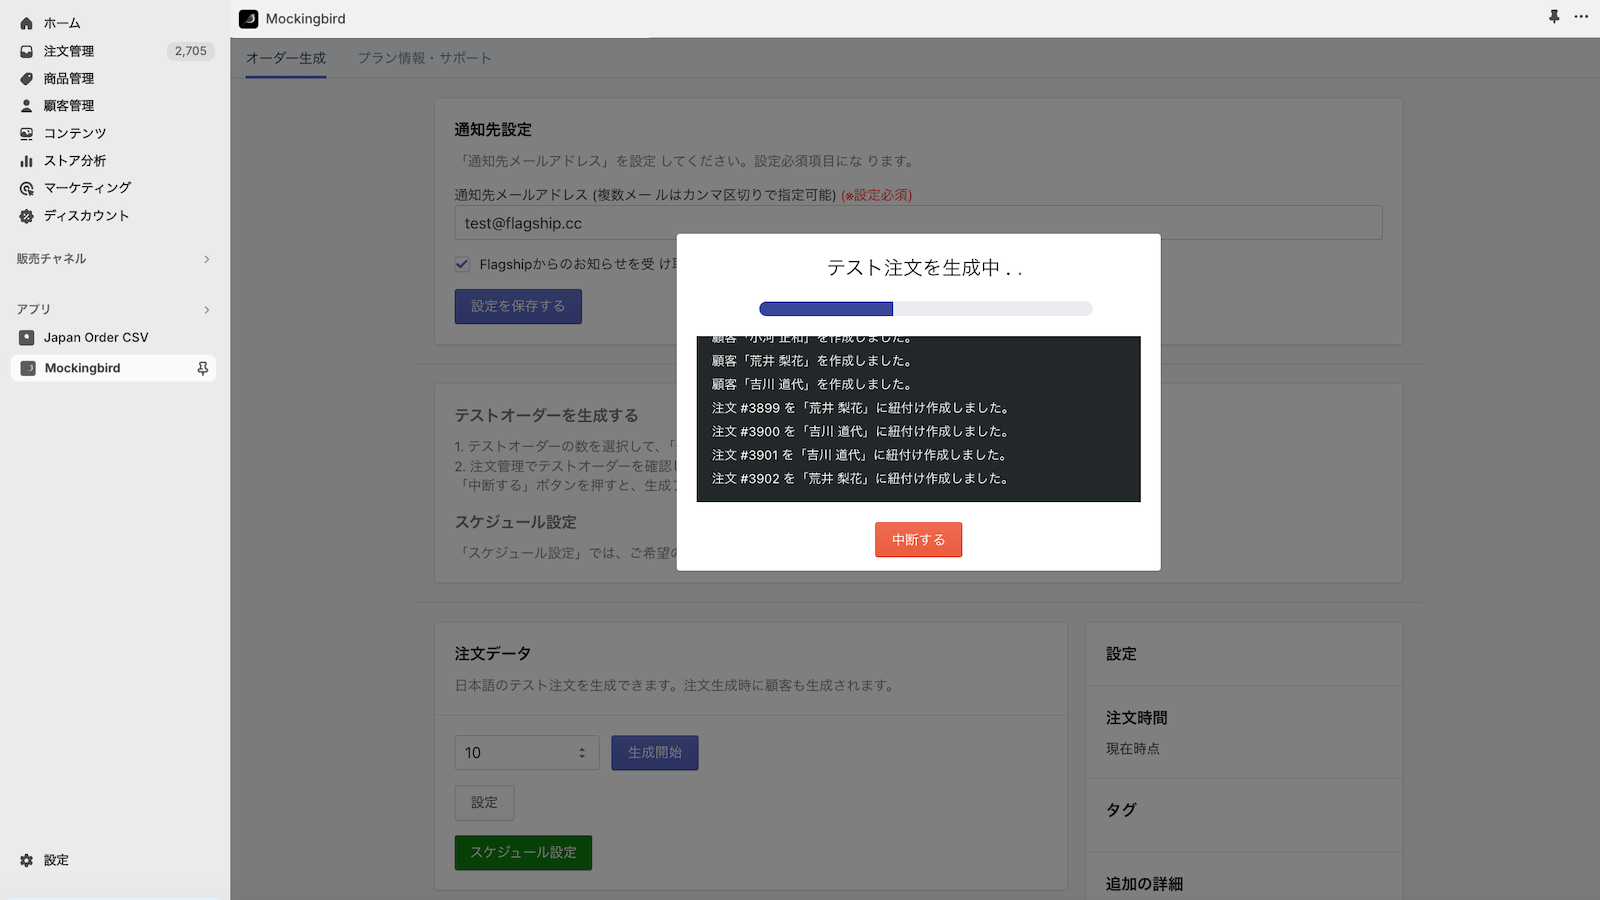The image size is (1600, 900).
Task: Toggle the pin icon in the top bar
Action: [x=1553, y=17]
